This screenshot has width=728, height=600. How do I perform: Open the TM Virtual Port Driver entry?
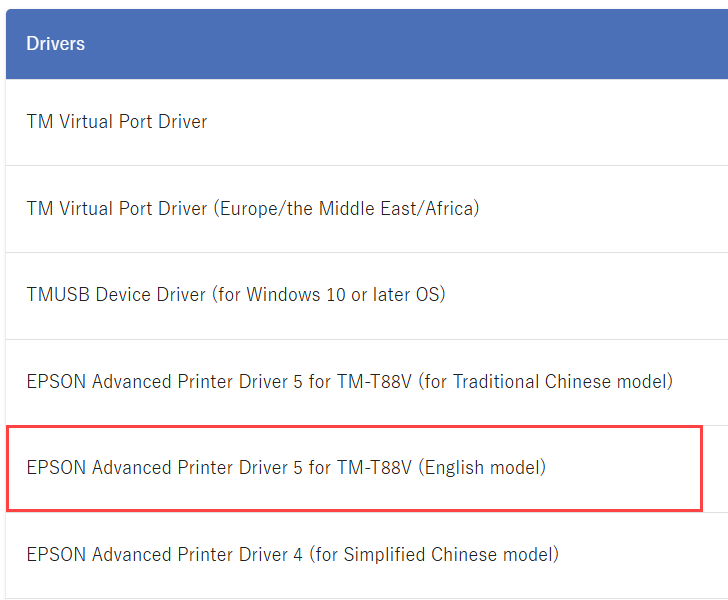(117, 122)
